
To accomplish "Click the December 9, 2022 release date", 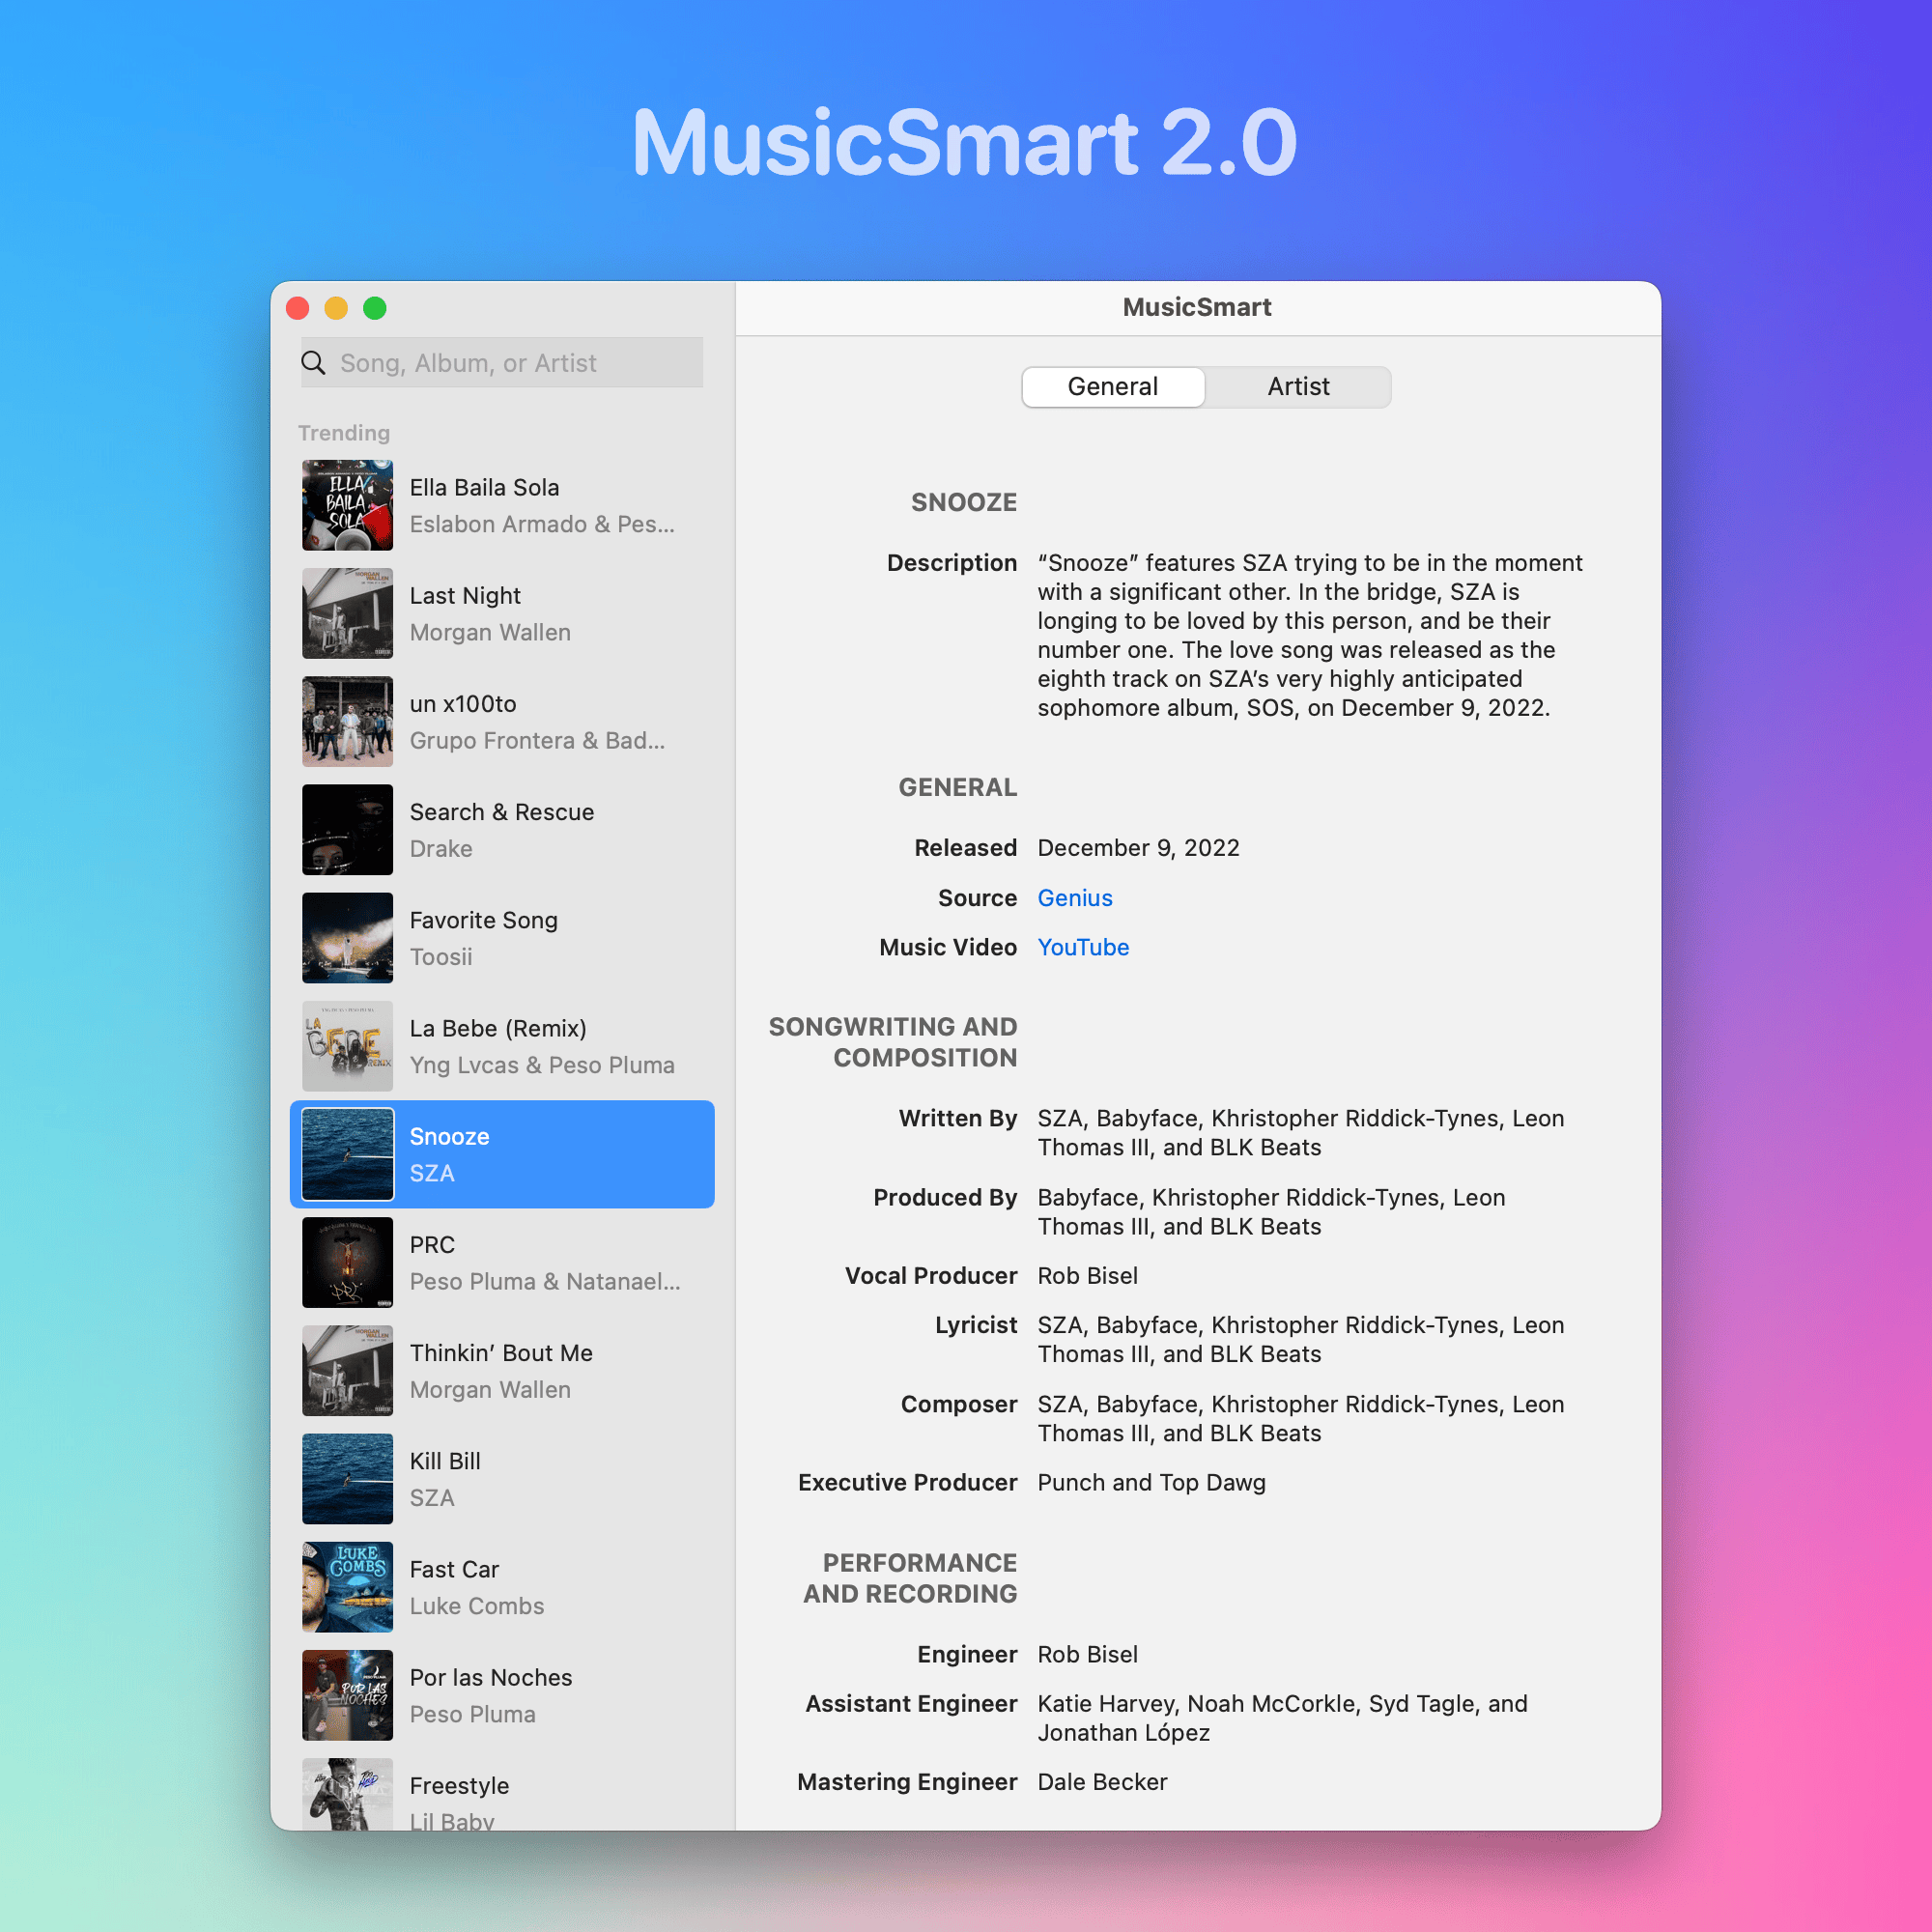I will [x=1138, y=848].
